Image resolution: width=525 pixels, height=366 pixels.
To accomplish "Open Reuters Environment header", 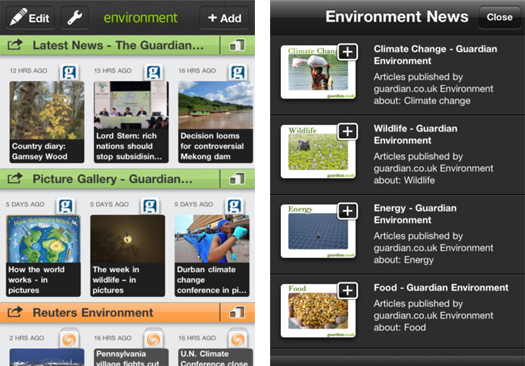I will [93, 312].
